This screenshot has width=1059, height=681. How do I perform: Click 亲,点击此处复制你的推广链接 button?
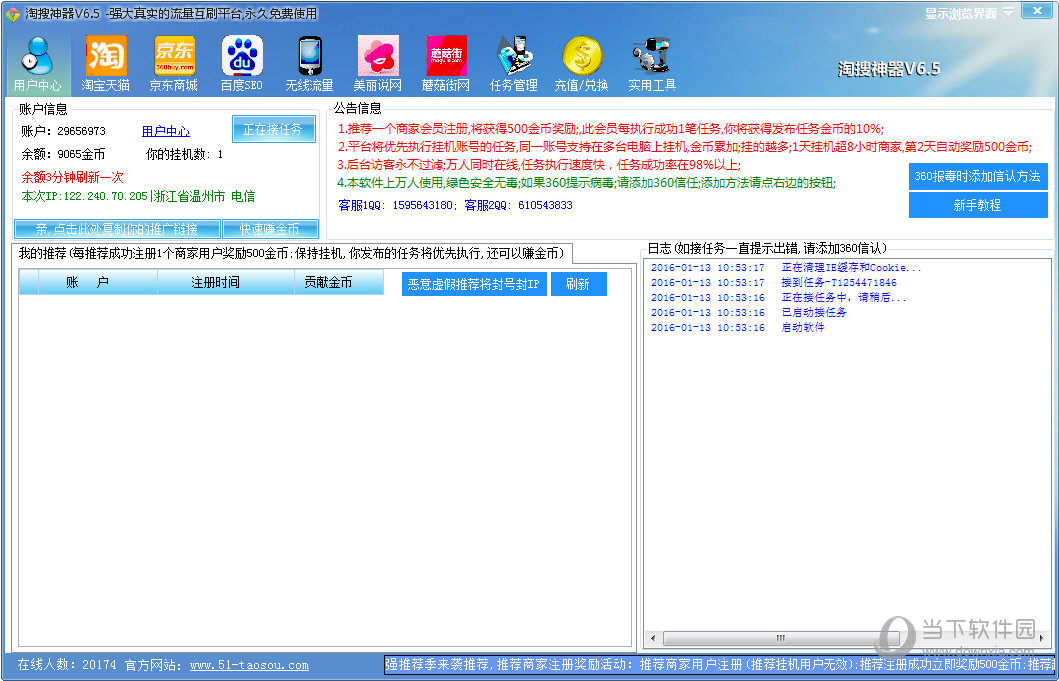(x=118, y=228)
